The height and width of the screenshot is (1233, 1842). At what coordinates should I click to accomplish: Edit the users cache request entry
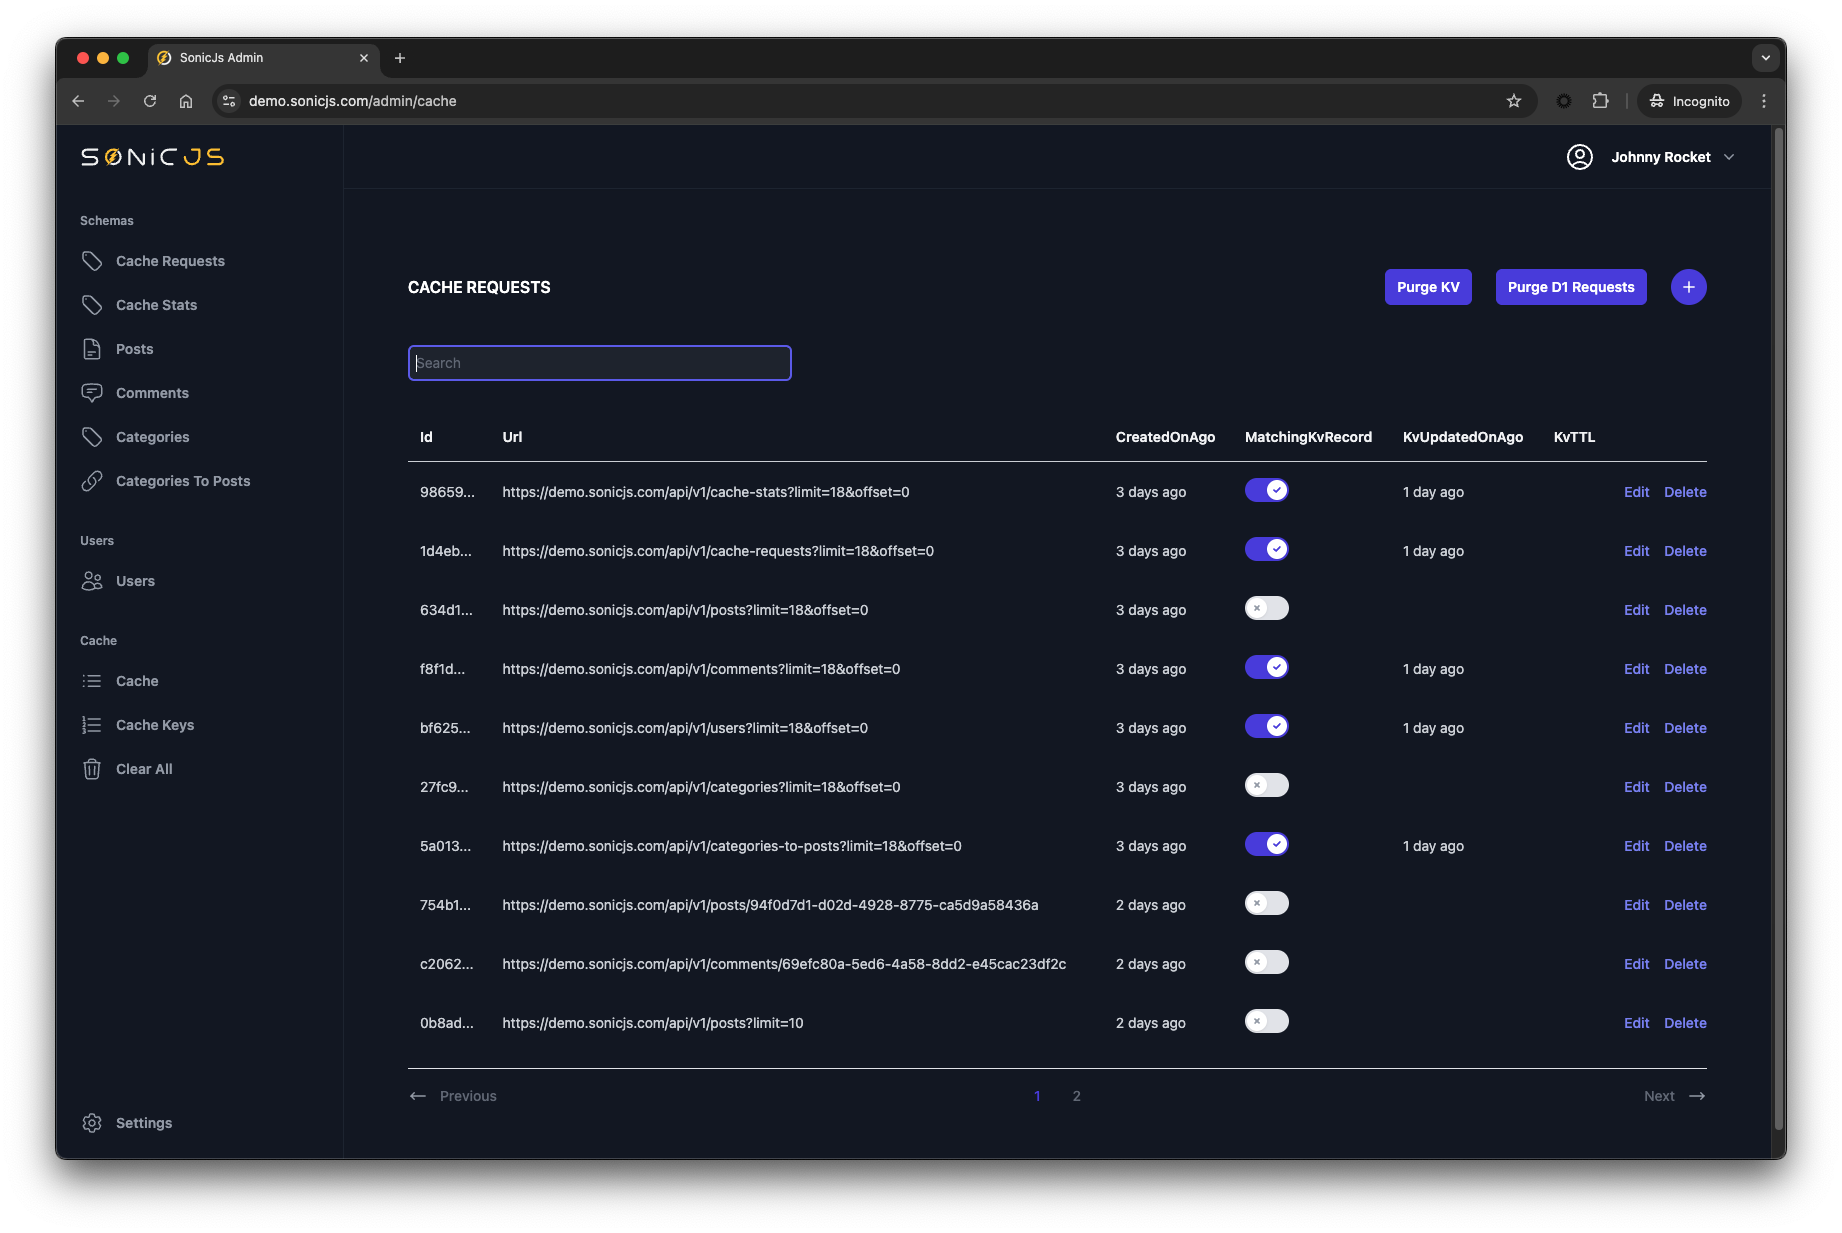click(x=1636, y=727)
